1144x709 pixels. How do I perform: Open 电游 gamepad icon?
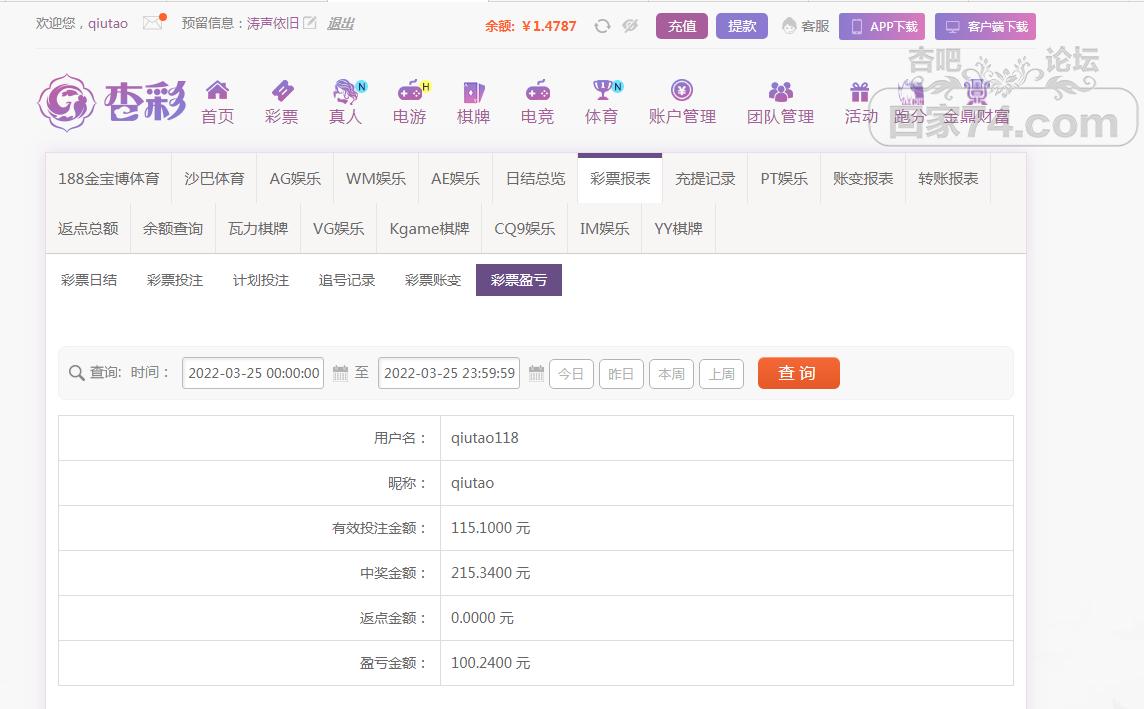(410, 91)
